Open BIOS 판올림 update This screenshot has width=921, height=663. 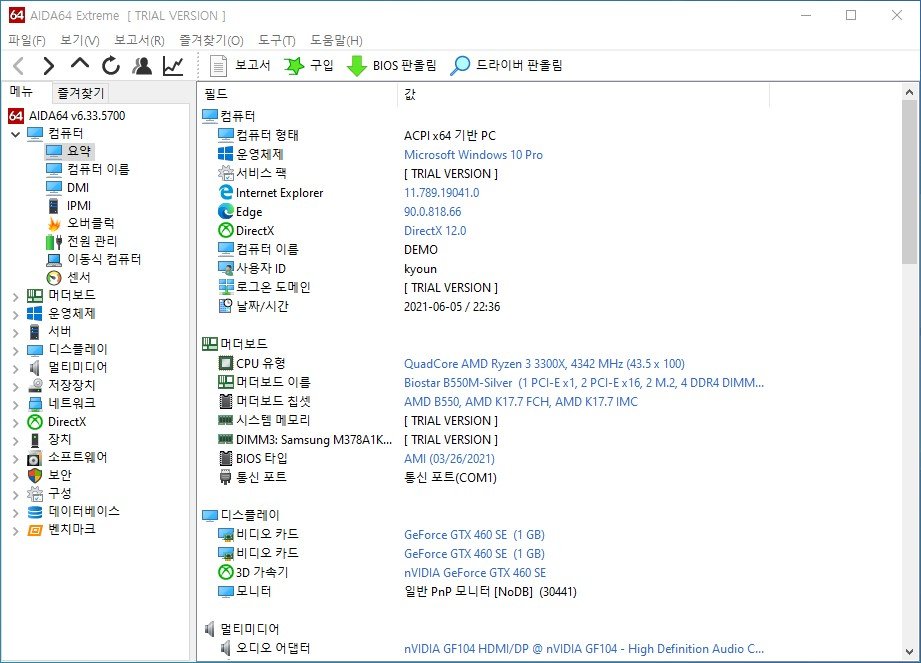click(x=392, y=65)
